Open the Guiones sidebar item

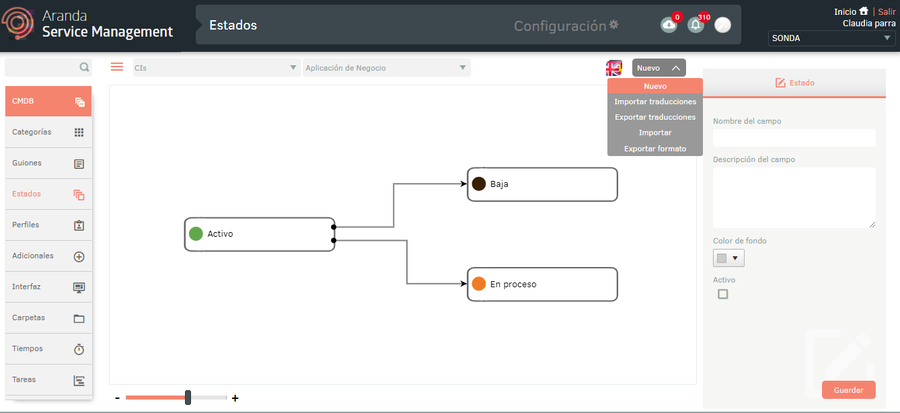(x=48, y=163)
